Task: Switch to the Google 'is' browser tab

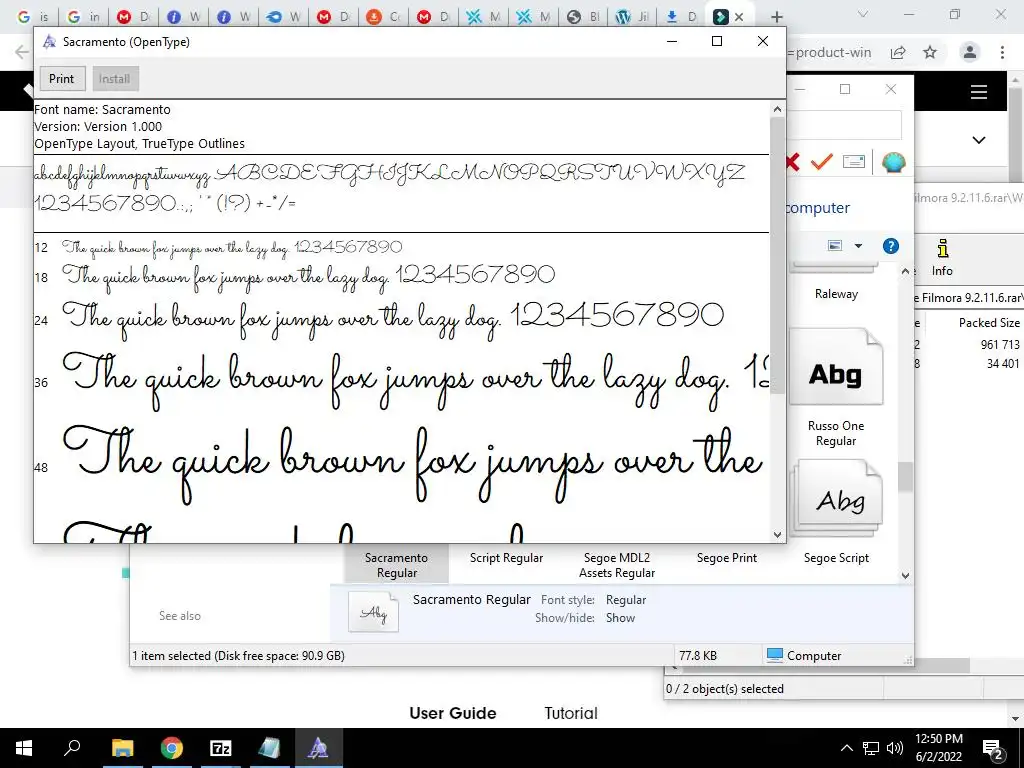Action: pyautogui.click(x=33, y=17)
